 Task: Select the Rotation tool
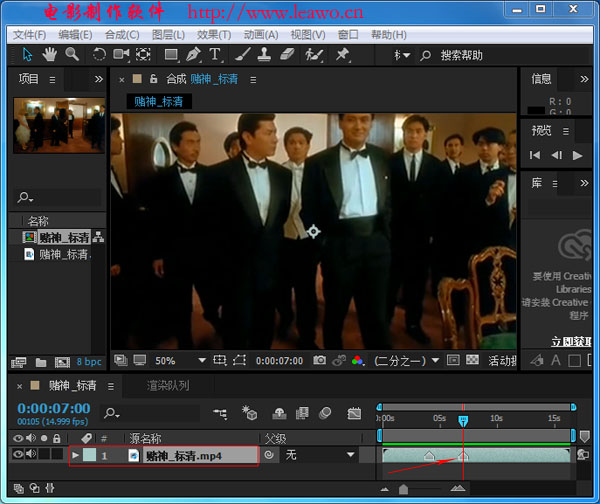point(99,54)
